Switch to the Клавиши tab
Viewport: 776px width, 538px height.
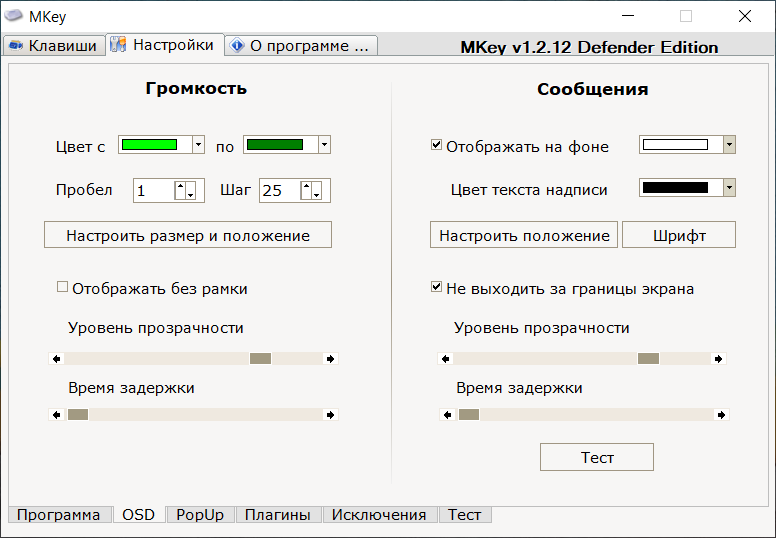coord(54,46)
